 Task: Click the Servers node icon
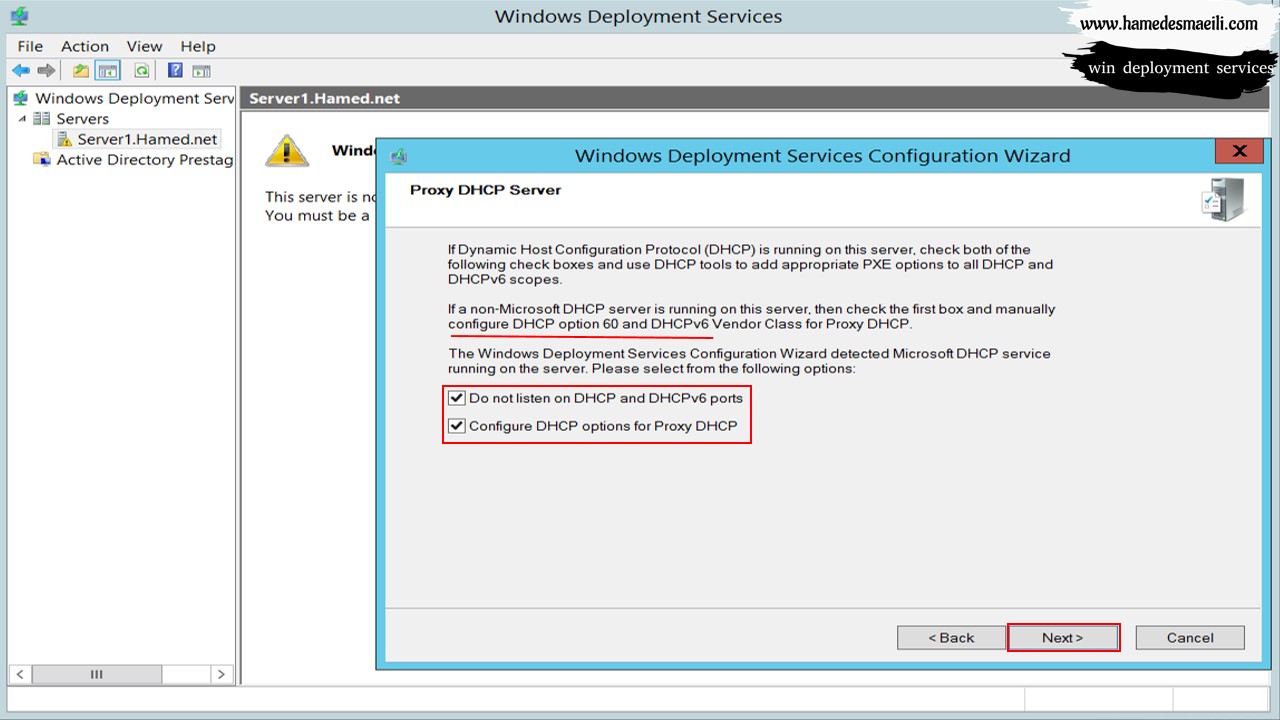pos(42,119)
